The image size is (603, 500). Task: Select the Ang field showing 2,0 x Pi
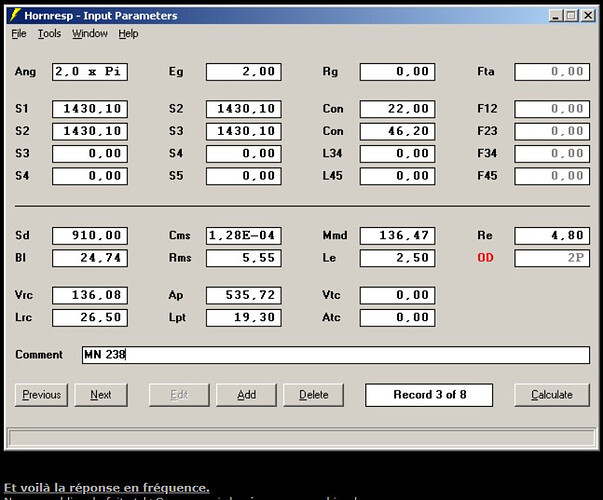[x=90, y=72]
